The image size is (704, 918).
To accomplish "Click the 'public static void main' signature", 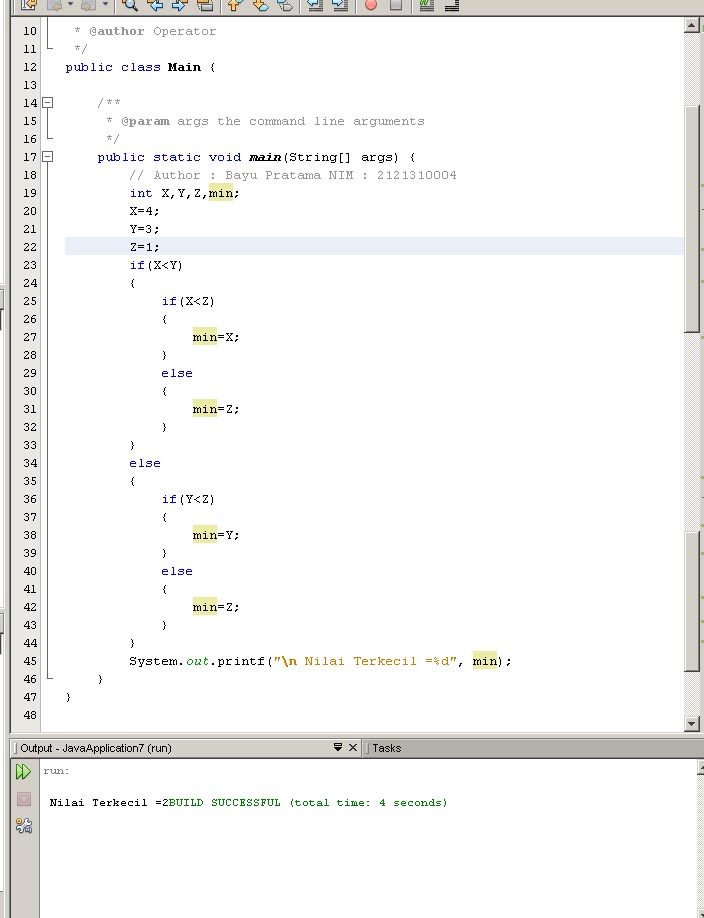I will point(257,157).
